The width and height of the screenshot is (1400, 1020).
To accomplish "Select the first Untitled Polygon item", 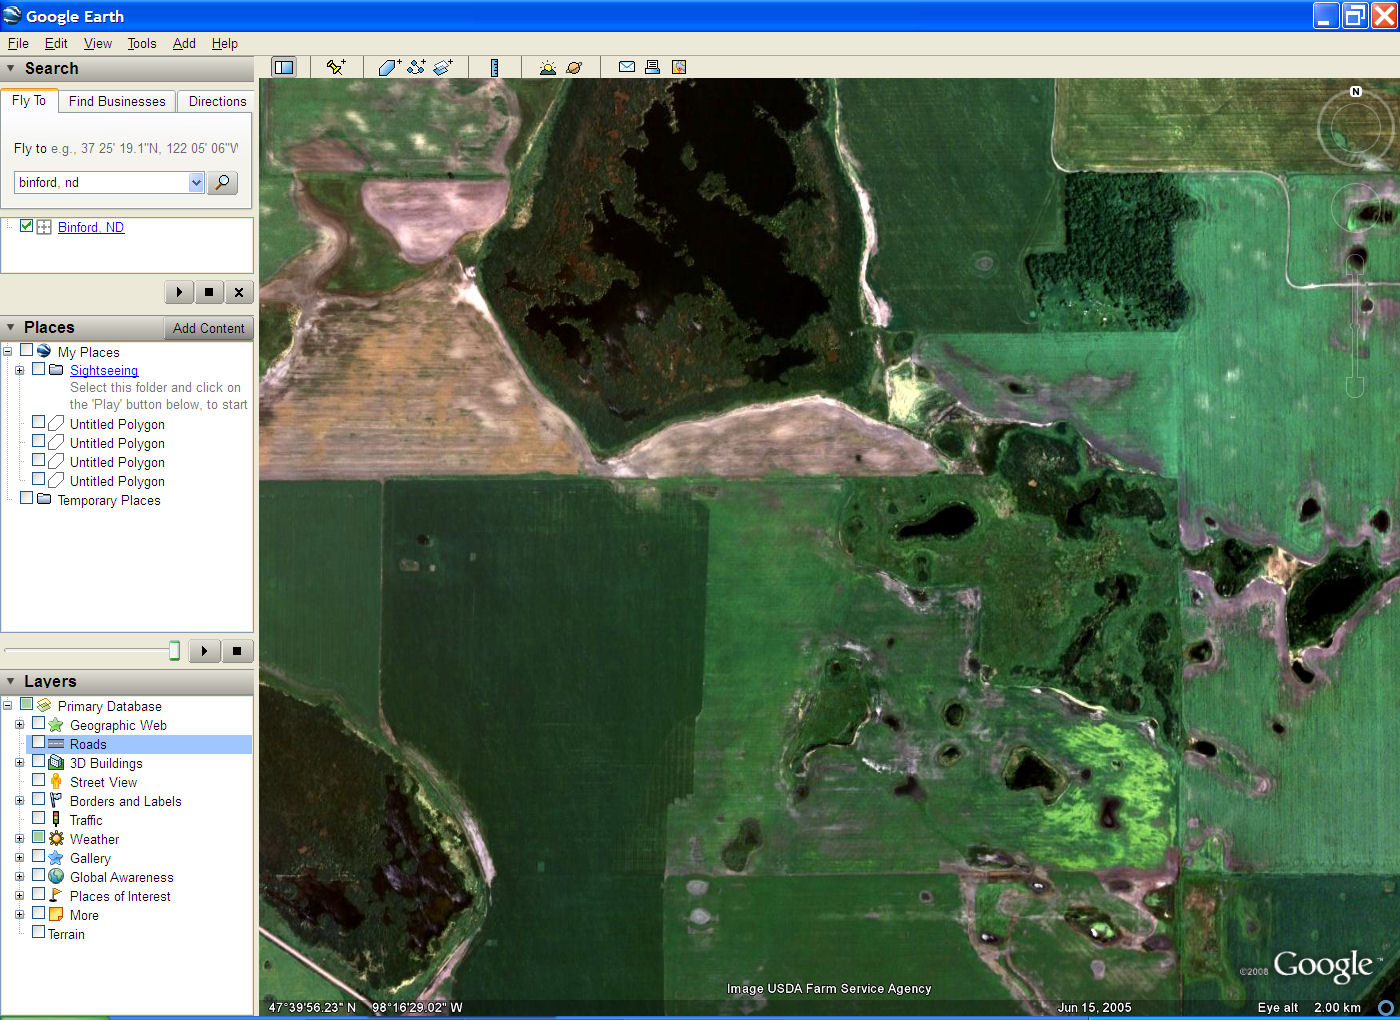I will [x=117, y=424].
